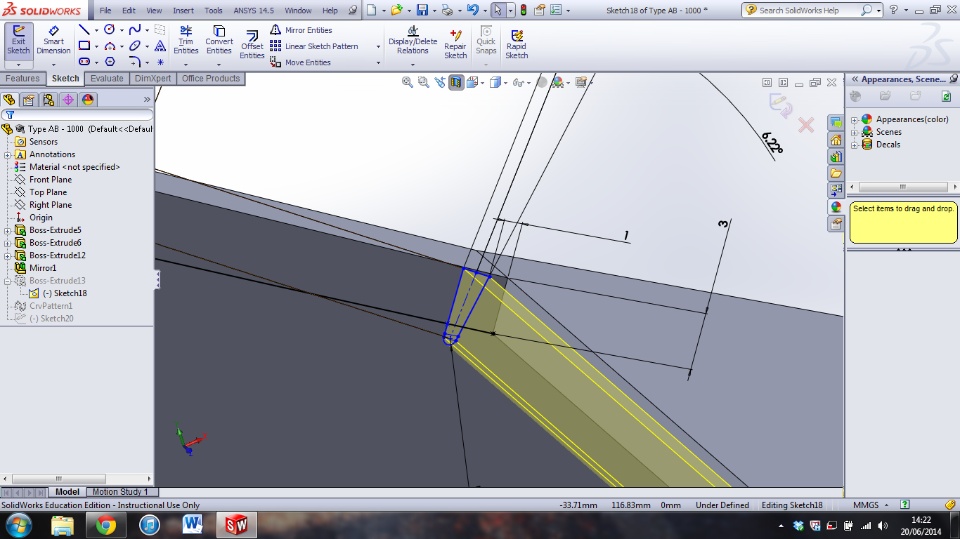Switch to the Evaluate tab
The image size is (960, 539).
click(x=107, y=78)
